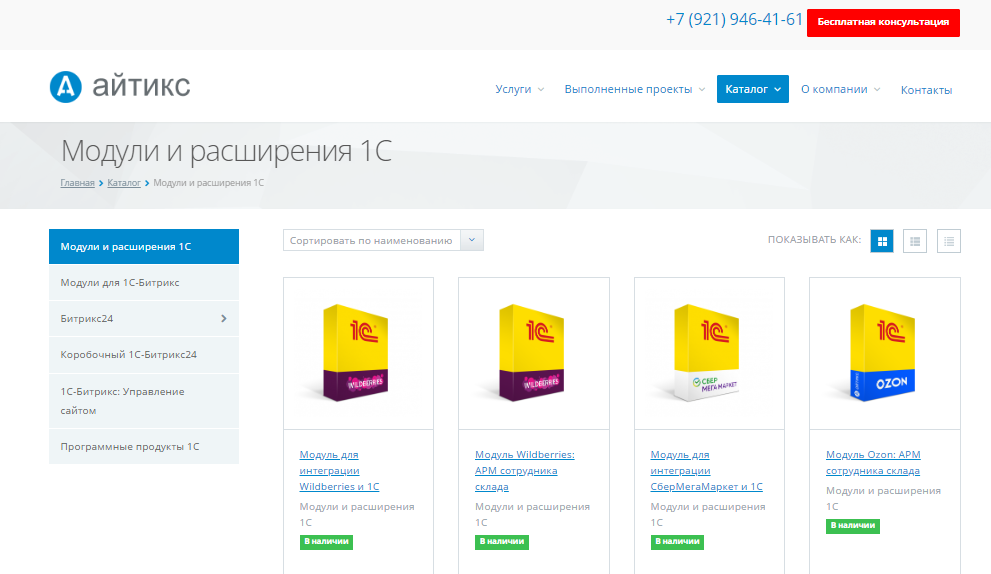Switch to compact table view
Screen dimensions: 991x574
coord(949,241)
